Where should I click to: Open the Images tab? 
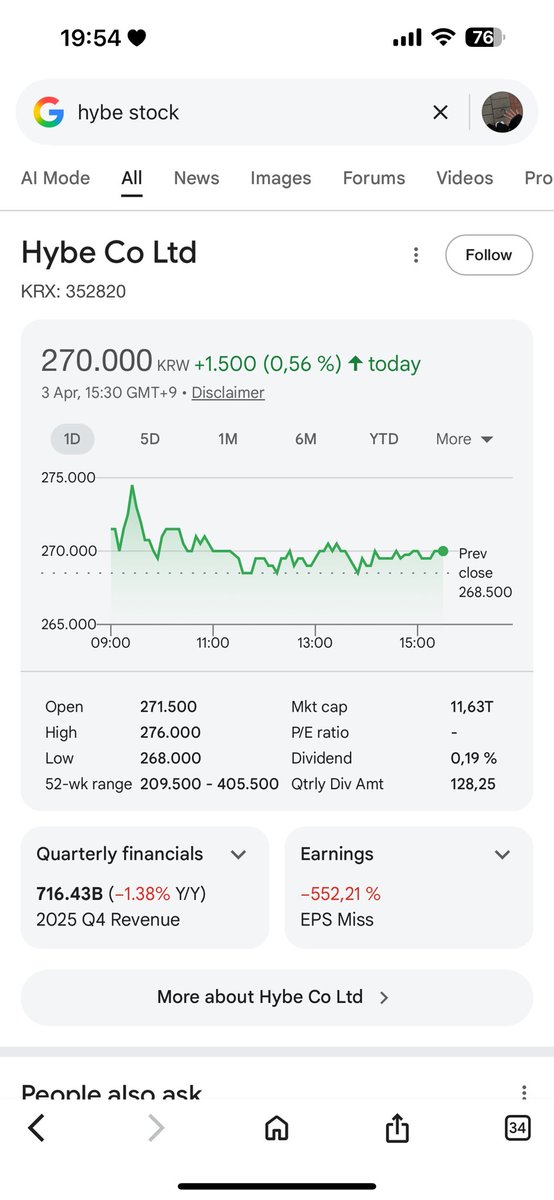281,178
